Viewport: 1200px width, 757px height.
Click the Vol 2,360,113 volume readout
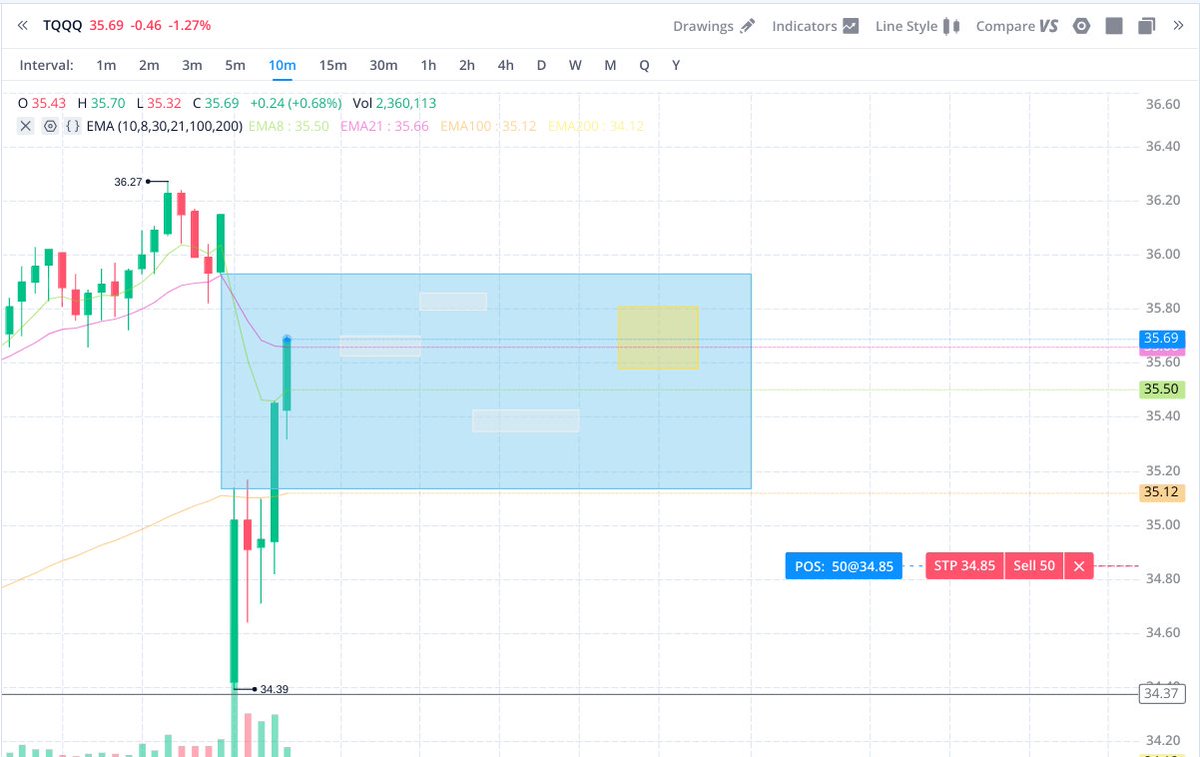pyautogui.click(x=394, y=103)
